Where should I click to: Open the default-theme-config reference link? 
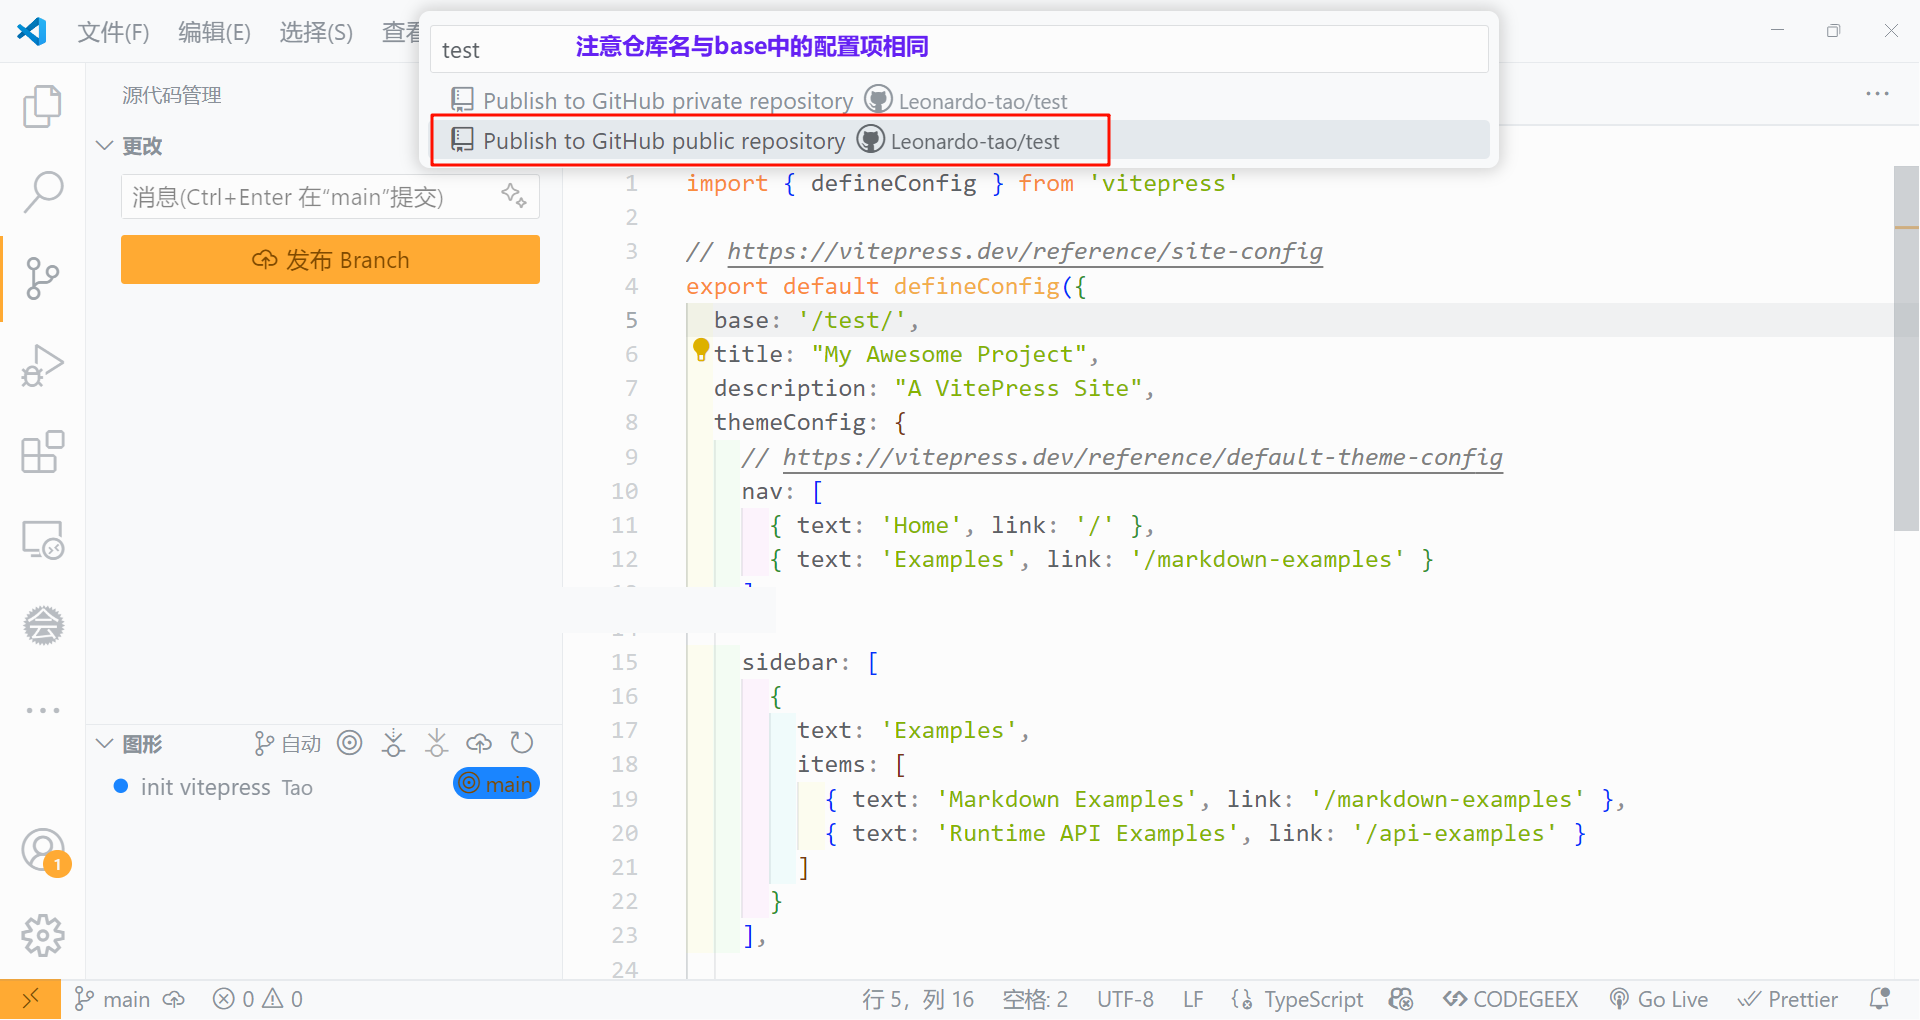(x=1143, y=457)
